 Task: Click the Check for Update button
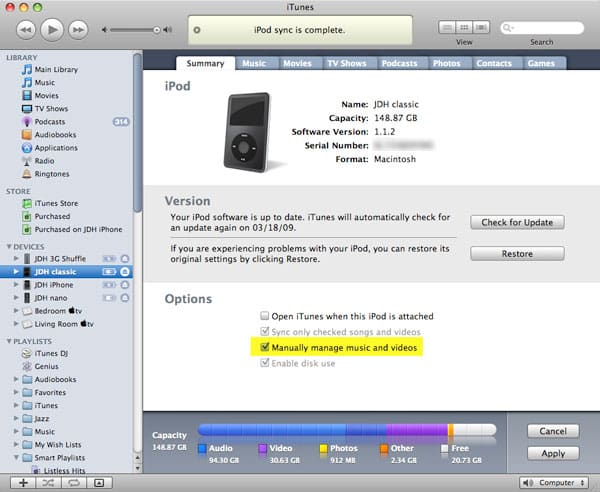(516, 222)
